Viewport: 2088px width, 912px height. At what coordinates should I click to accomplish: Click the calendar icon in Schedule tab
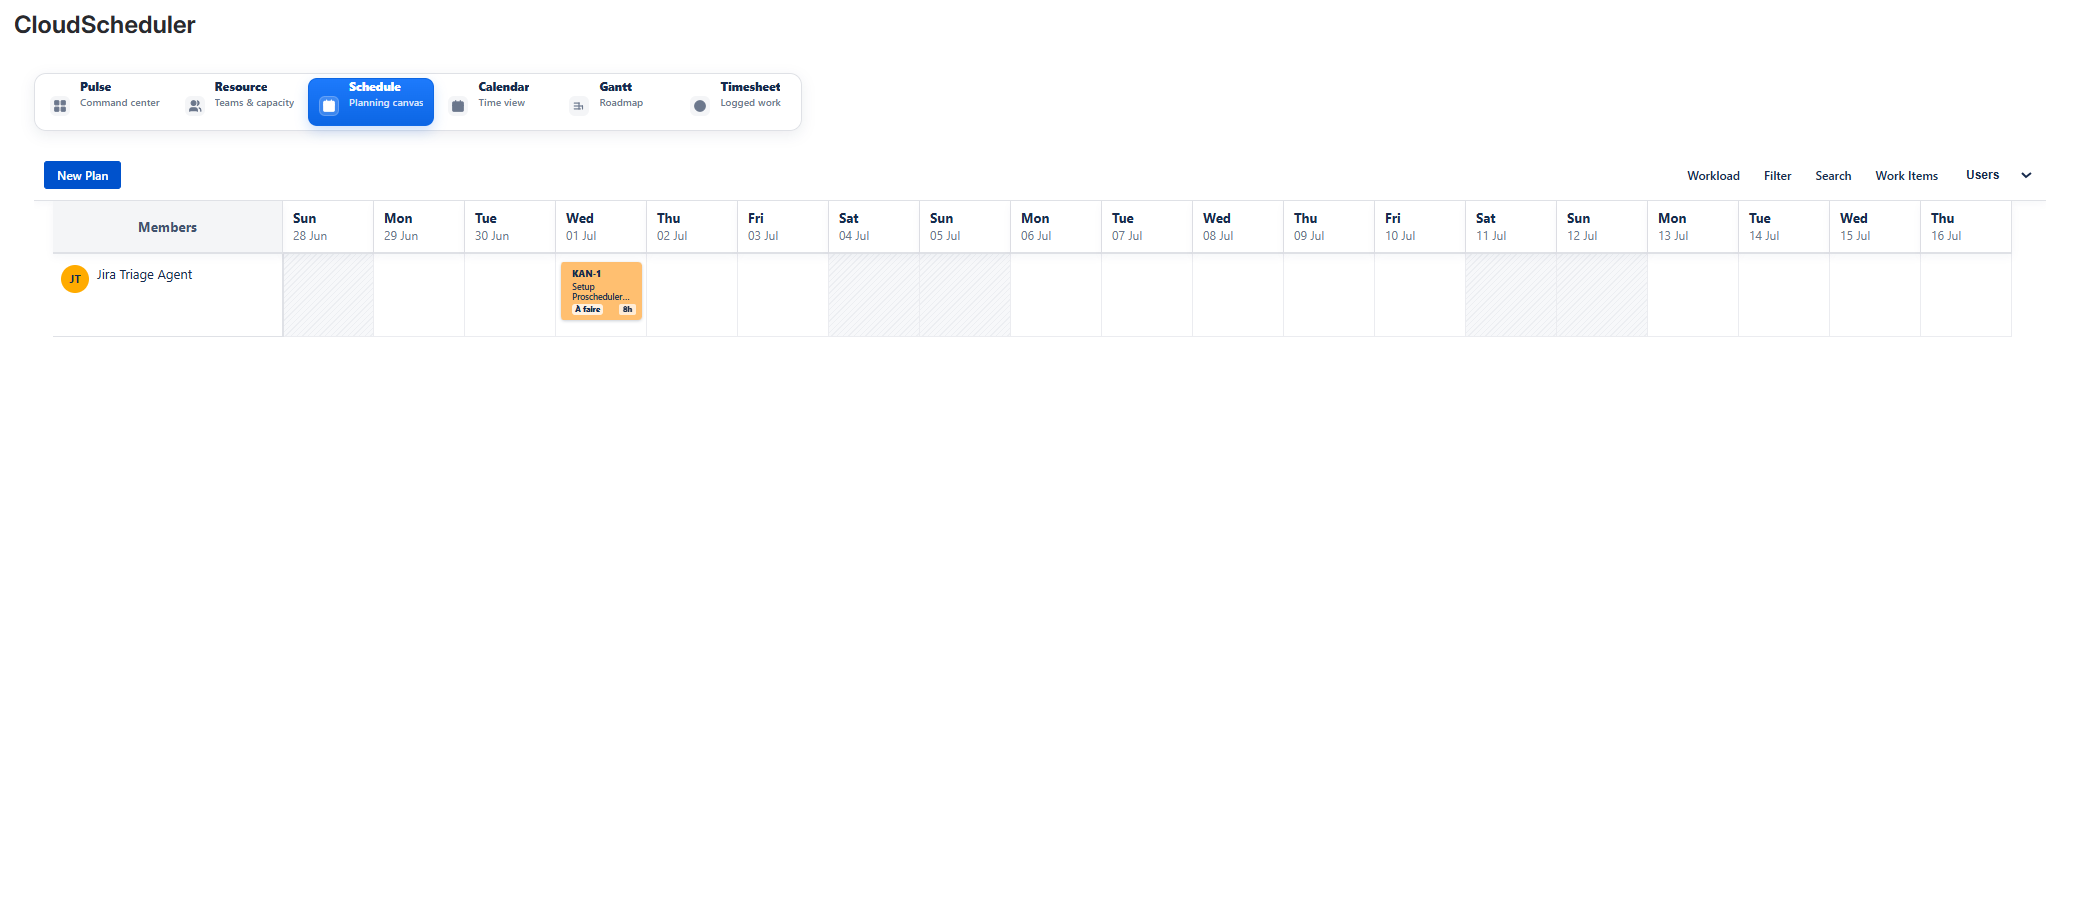(329, 105)
